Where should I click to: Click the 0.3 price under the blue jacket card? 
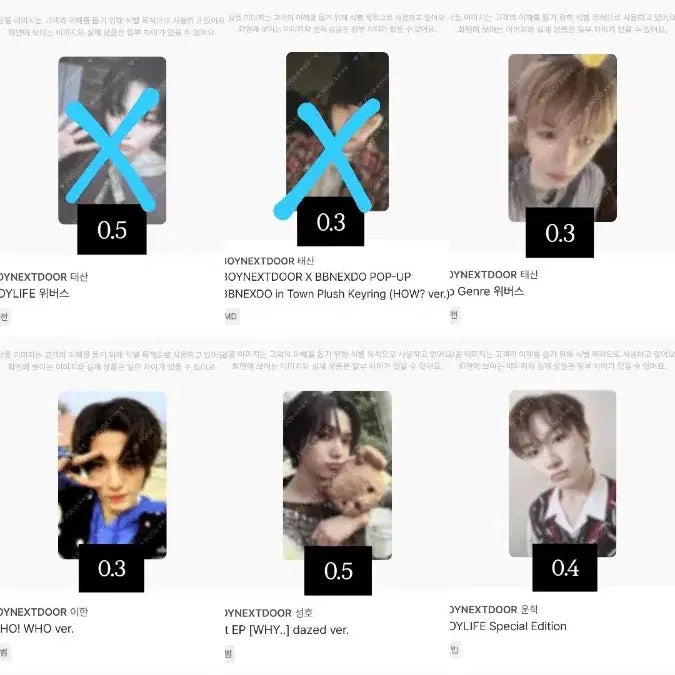point(111,568)
